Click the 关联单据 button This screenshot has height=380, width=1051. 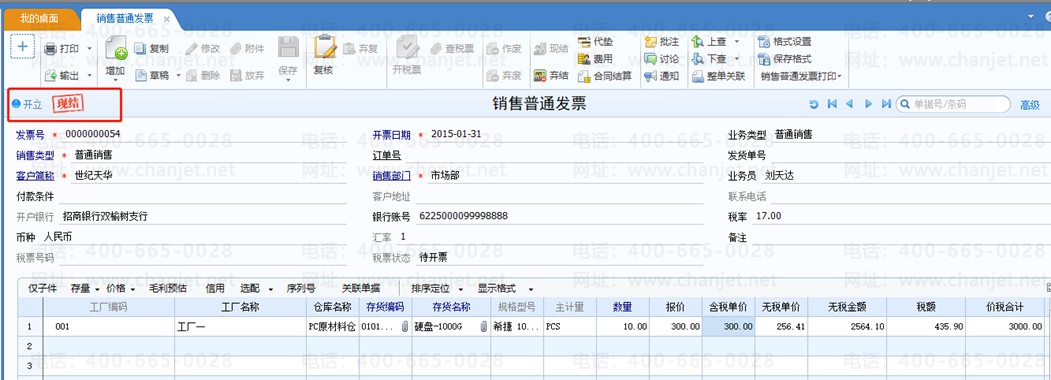pos(361,289)
